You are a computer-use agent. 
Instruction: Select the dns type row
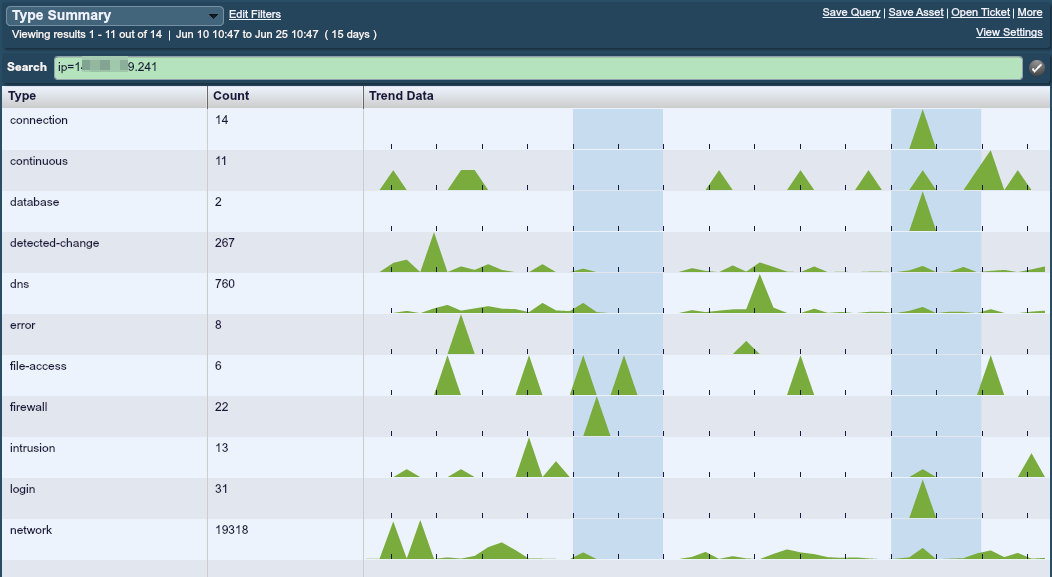point(526,293)
